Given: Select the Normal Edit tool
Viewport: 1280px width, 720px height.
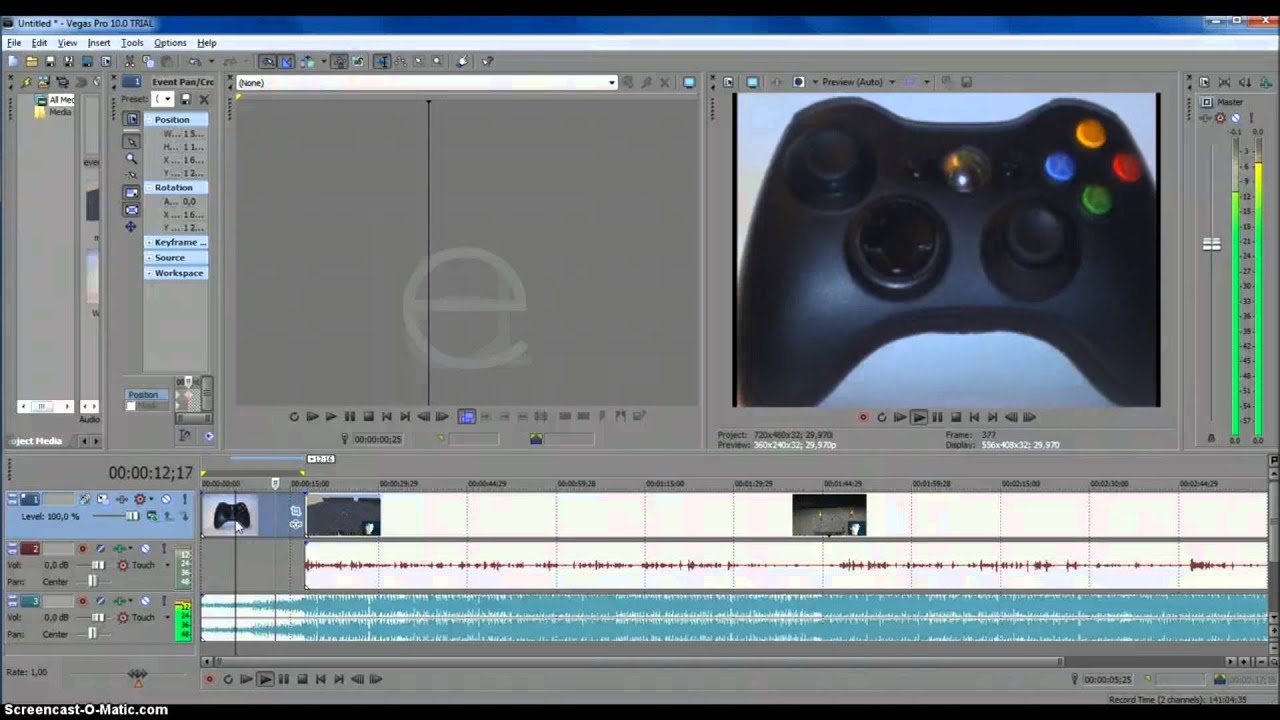Looking at the screenshot, I should tap(382, 62).
